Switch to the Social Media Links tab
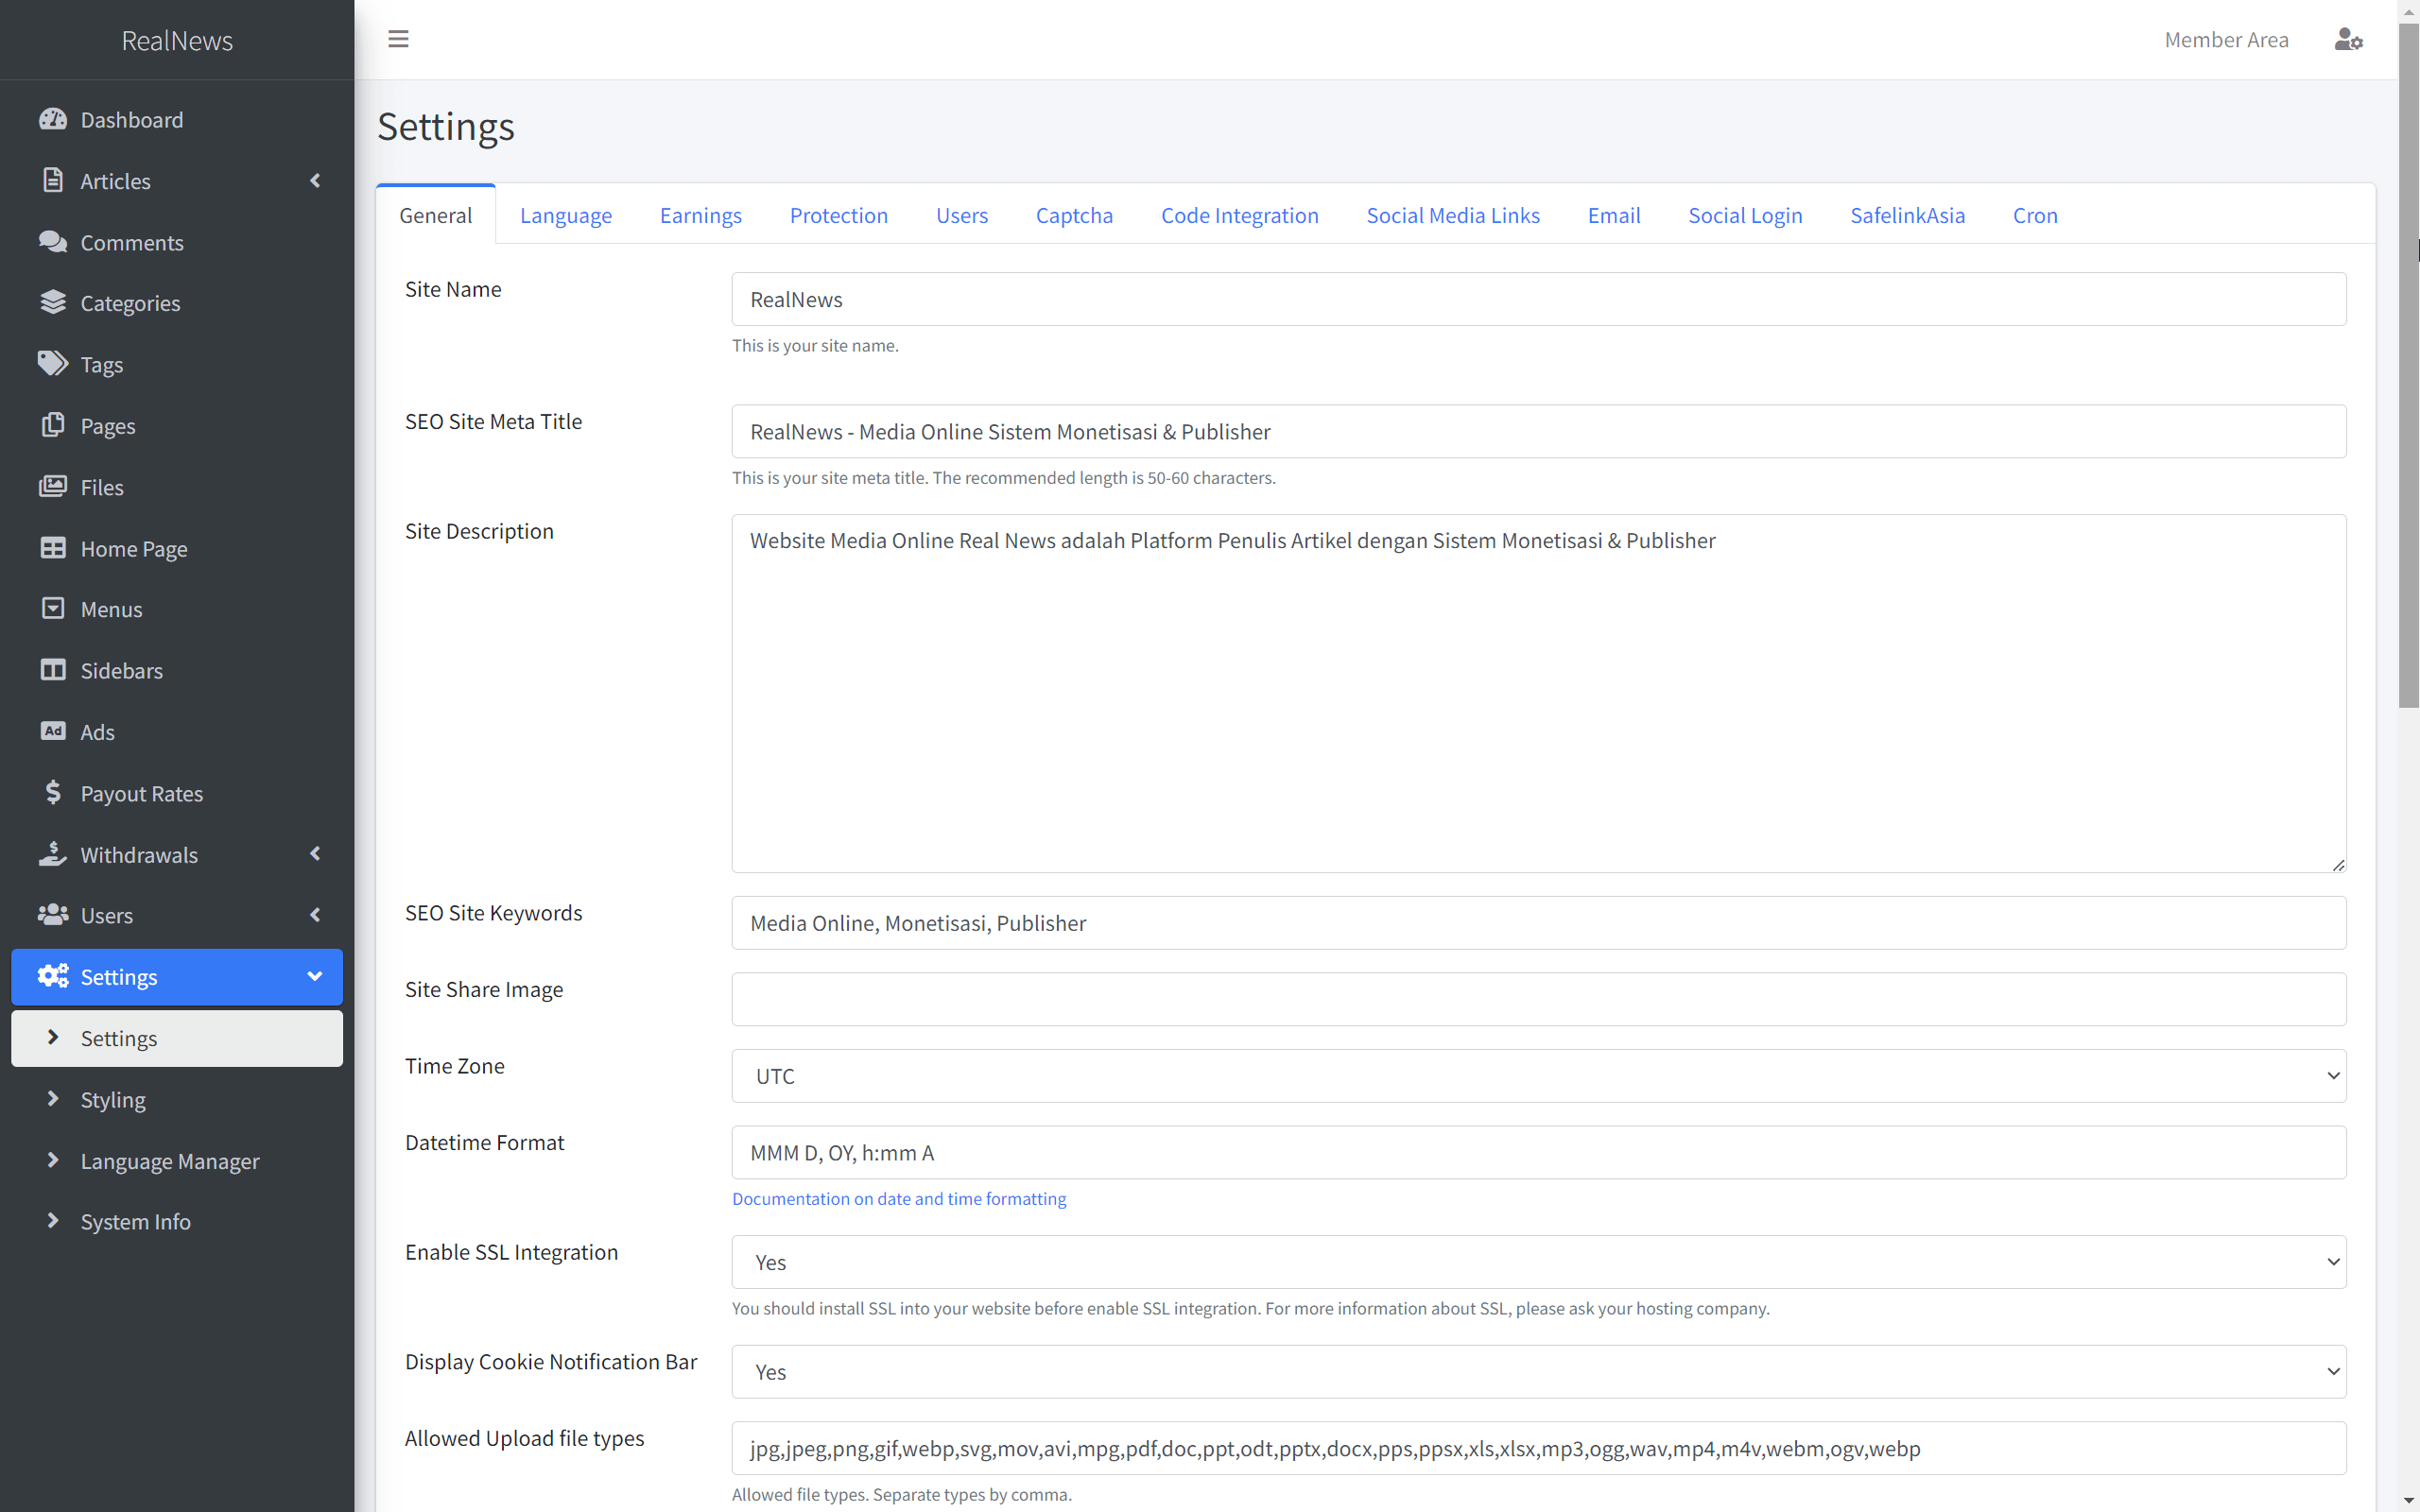 1452,215
